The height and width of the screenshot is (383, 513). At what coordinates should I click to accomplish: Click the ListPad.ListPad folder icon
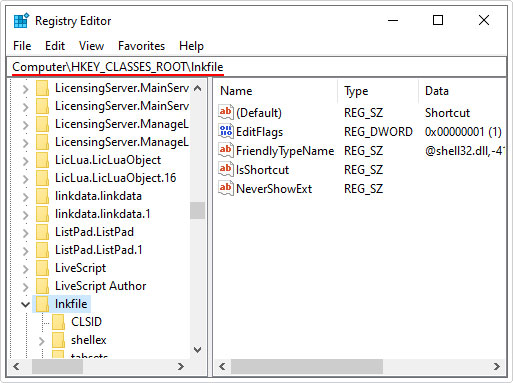click(43, 232)
